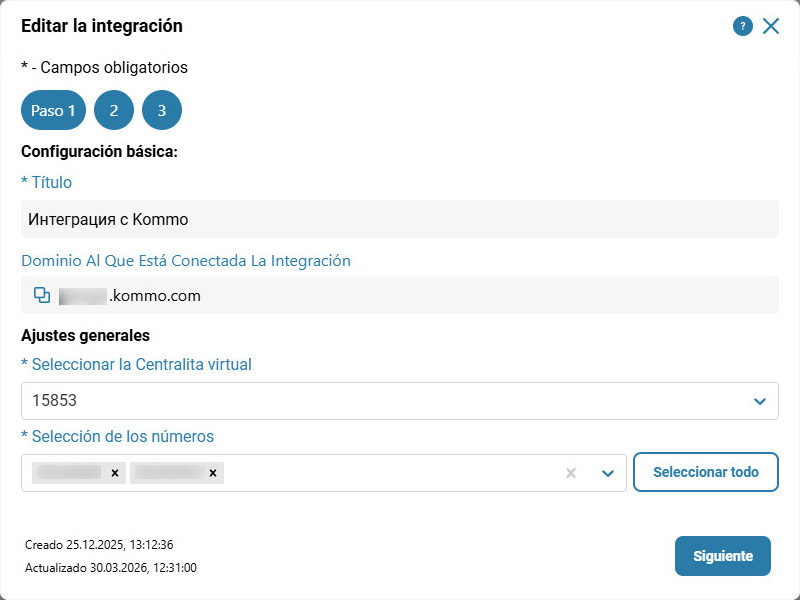
Task: Click the Actualizado 30.03.2026 timestamp
Action: coord(111,567)
